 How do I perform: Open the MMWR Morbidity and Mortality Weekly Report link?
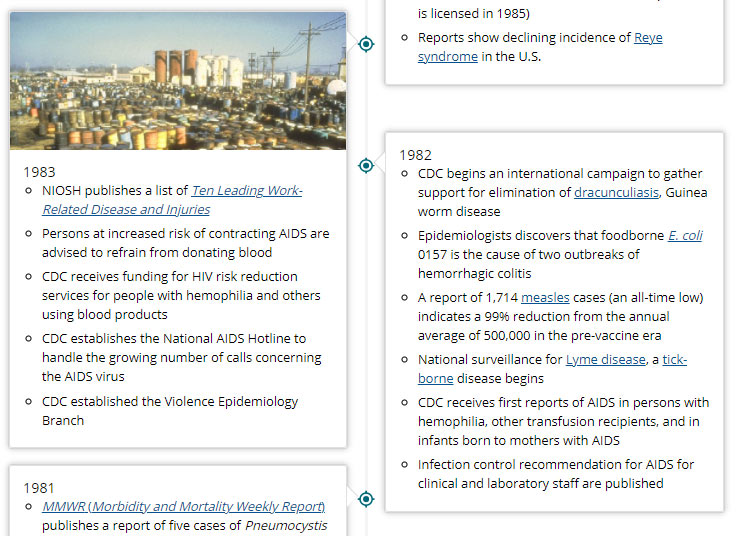pos(183,506)
